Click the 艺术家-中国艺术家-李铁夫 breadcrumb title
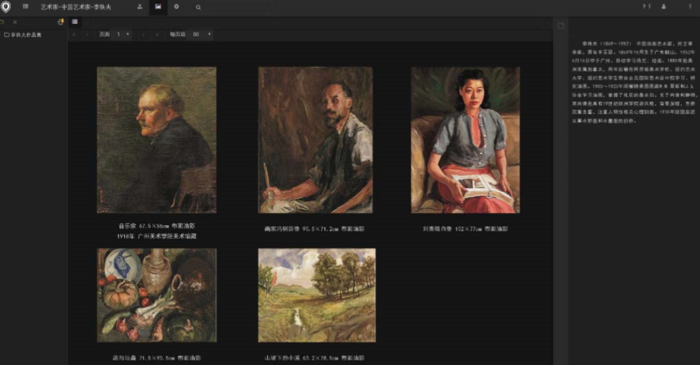Screen dimensions: 700x365 (76, 7)
